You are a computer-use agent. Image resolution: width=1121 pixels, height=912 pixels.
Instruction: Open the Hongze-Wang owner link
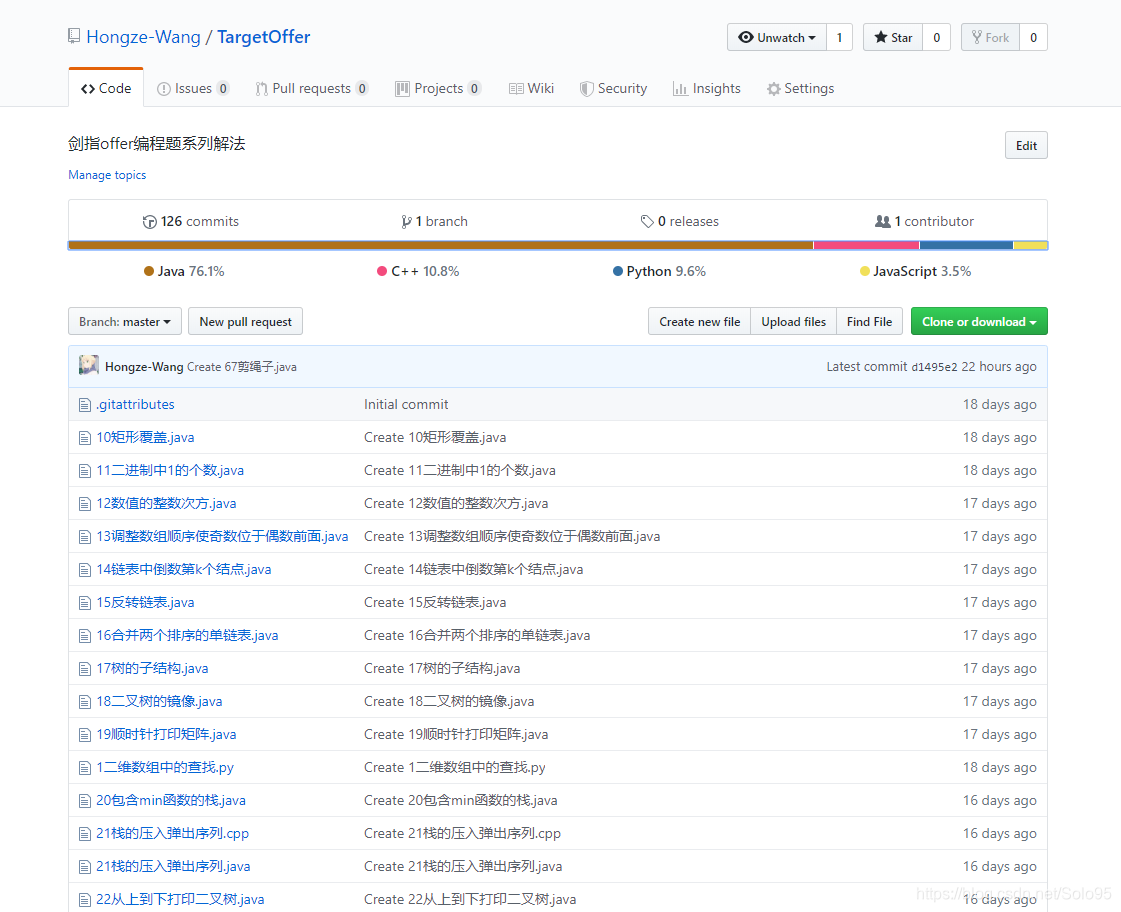(143, 36)
